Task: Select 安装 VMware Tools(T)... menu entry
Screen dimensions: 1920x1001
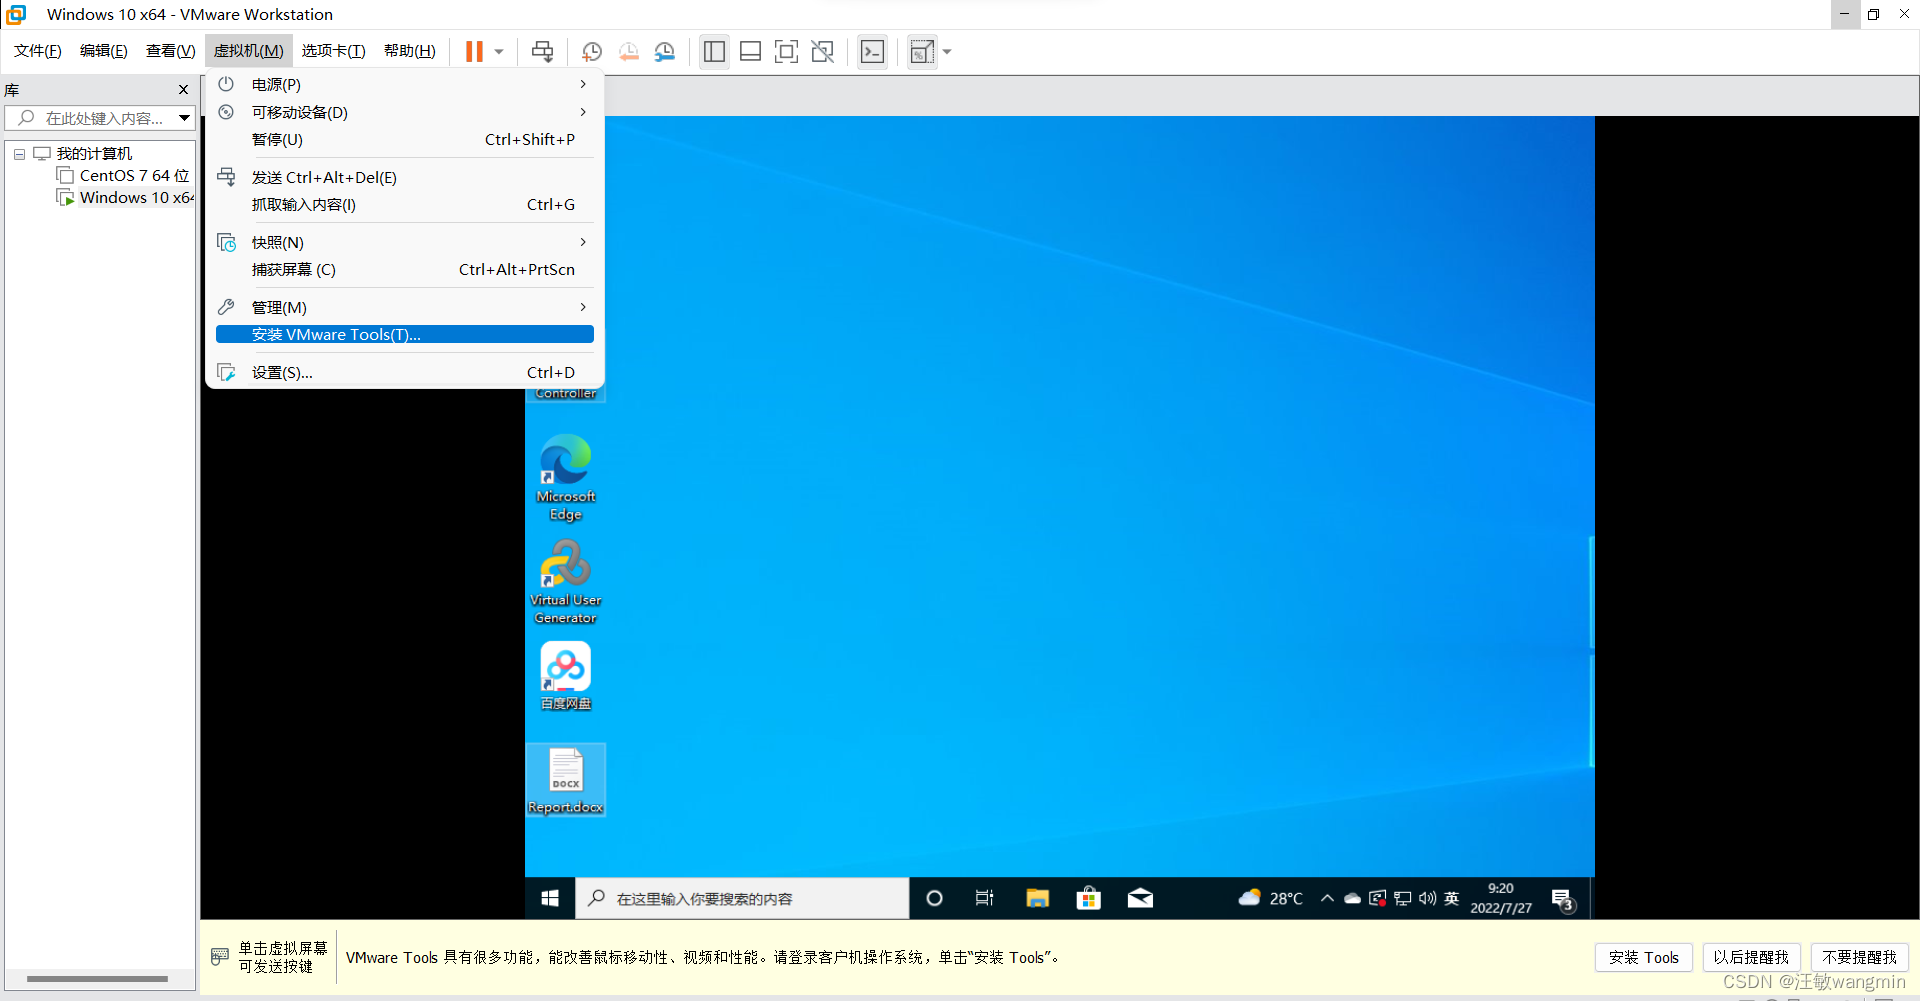Action: 404,335
